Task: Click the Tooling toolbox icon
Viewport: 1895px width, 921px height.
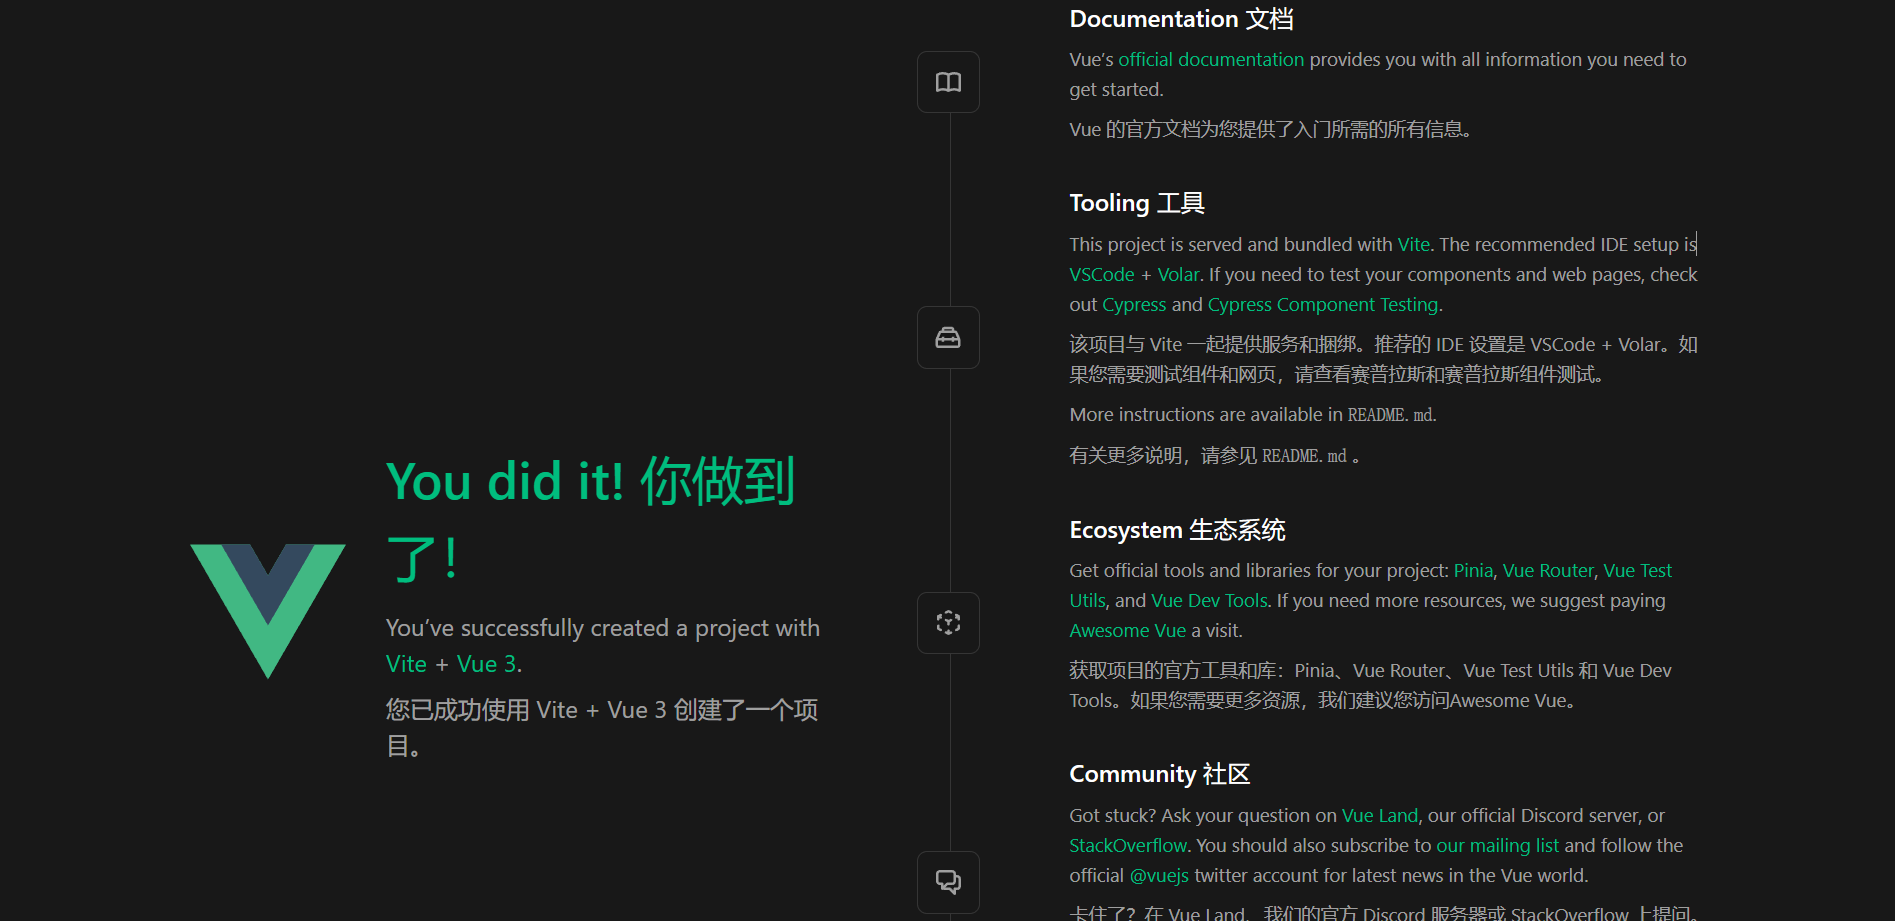Action: [948, 338]
